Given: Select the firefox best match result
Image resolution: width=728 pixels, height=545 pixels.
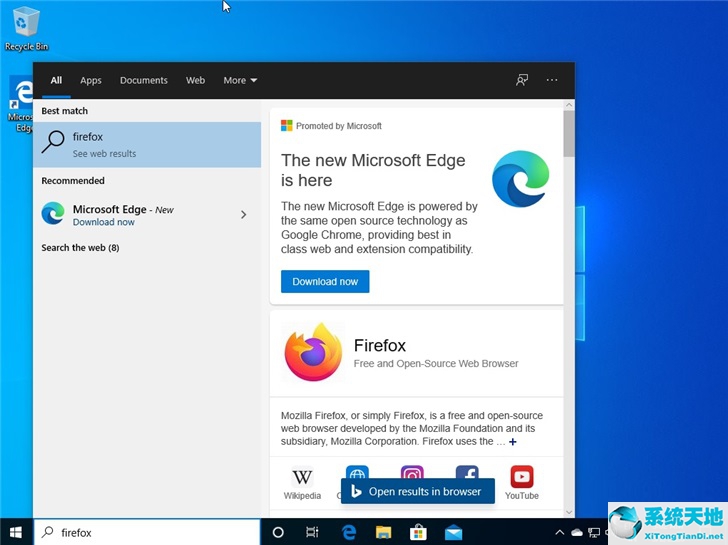Looking at the screenshot, I should pyautogui.click(x=147, y=144).
